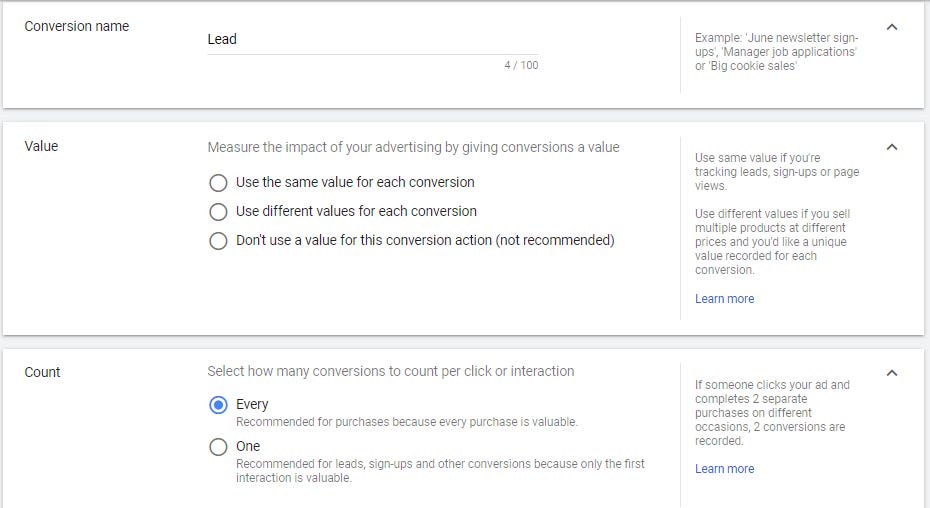Select "Use the same value for each conversion"
This screenshot has width=930, height=508.
(x=218, y=183)
